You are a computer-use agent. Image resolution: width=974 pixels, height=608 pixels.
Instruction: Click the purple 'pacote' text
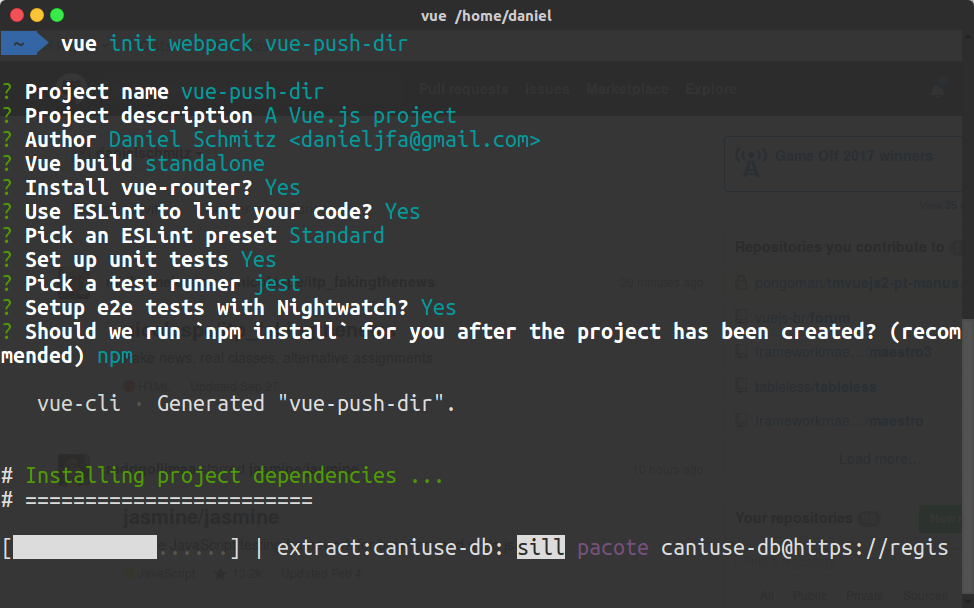pyautogui.click(x=613, y=548)
